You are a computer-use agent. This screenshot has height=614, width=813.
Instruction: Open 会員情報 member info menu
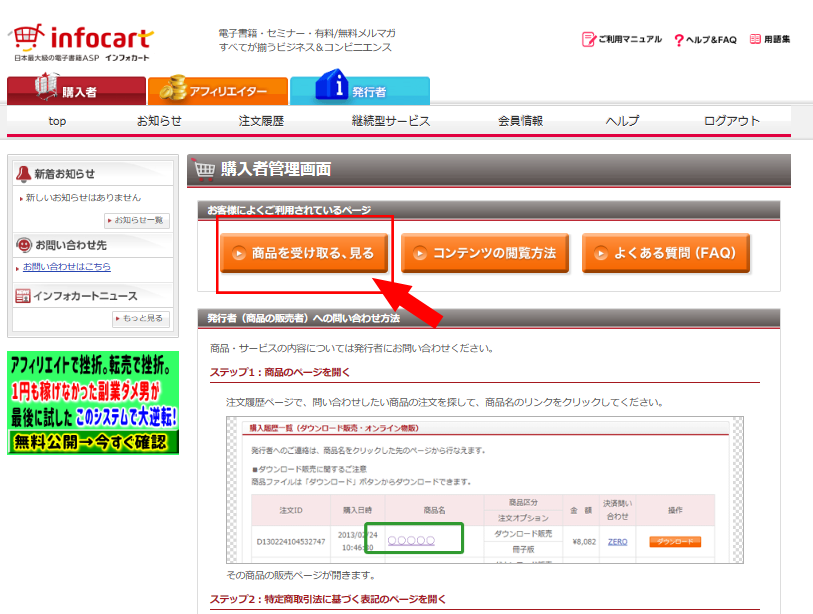coord(520,121)
